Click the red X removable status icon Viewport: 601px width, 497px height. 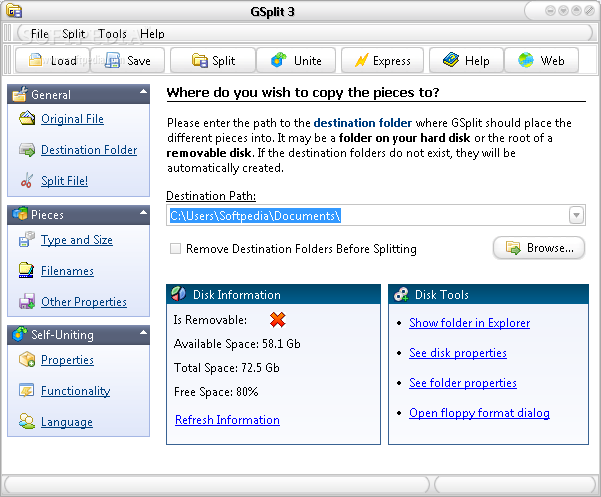coord(278,320)
